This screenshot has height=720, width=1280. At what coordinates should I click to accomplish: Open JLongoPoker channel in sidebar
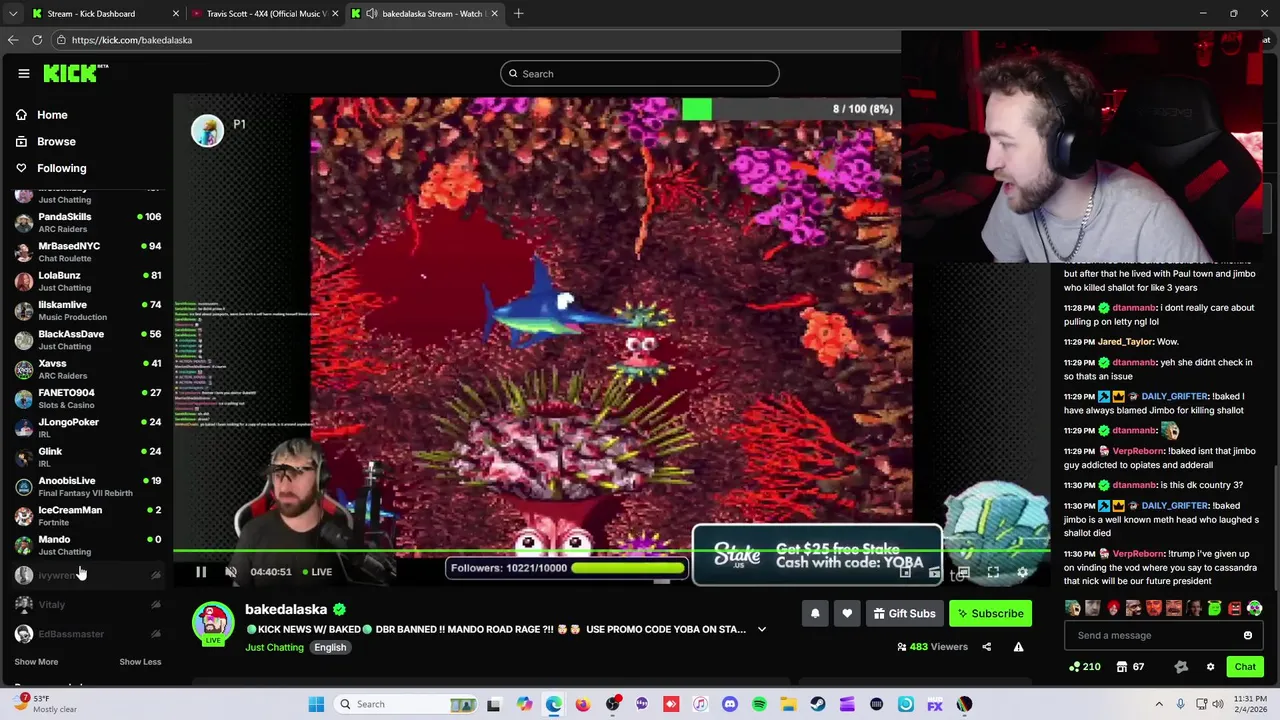click(x=87, y=427)
